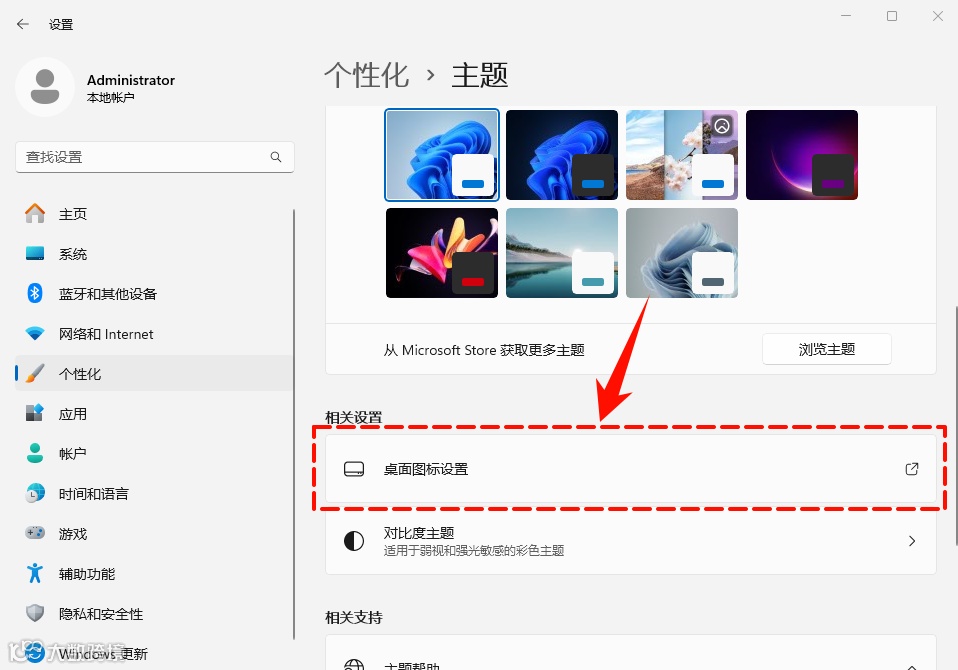Go to 蓝牙和其他设备
This screenshot has height=670, width=958.
[154, 294]
